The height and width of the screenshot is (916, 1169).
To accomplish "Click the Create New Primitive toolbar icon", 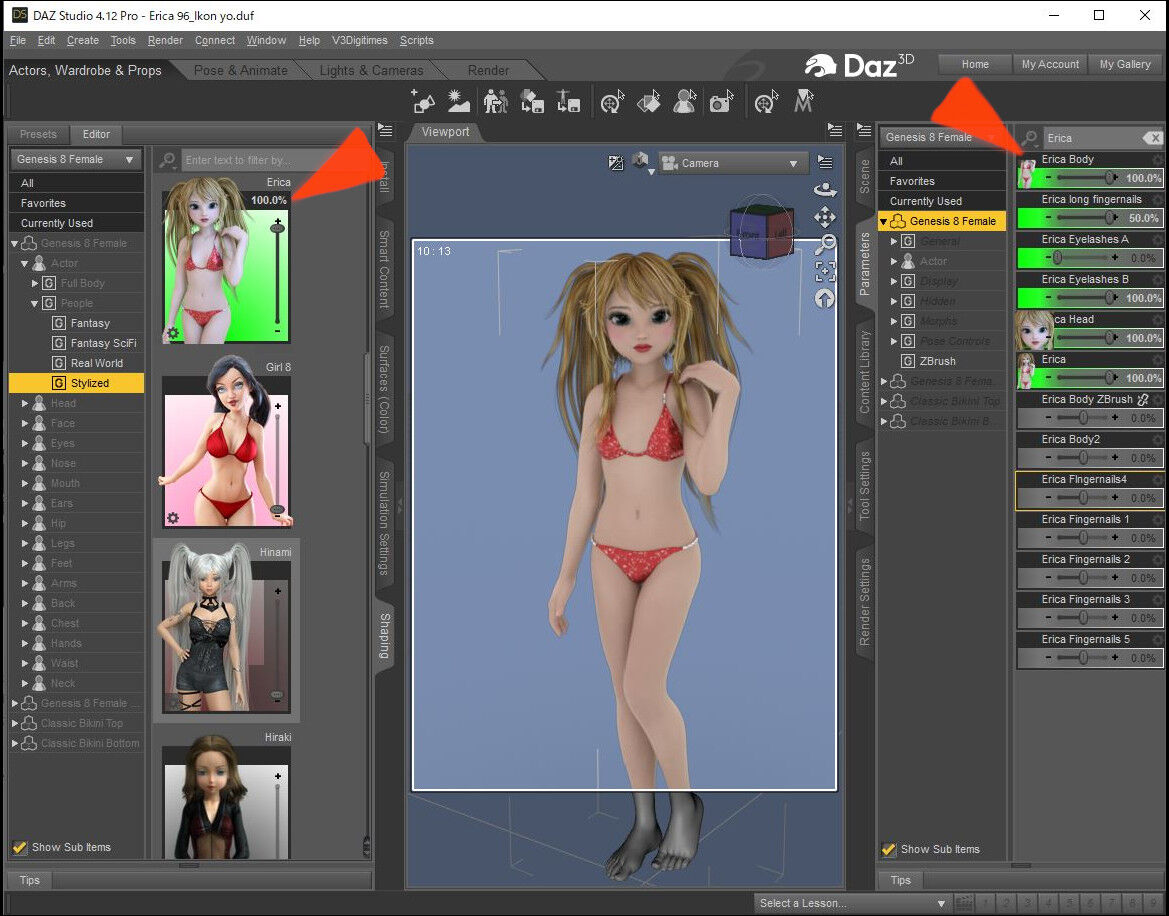I will click(x=423, y=101).
